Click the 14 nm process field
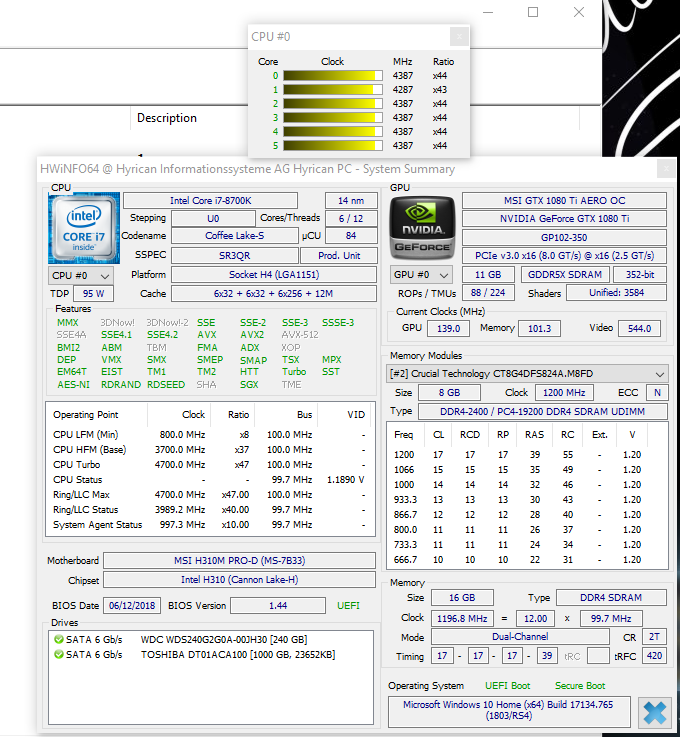Screen dimensions: 680x737 pyautogui.click(x=351, y=201)
